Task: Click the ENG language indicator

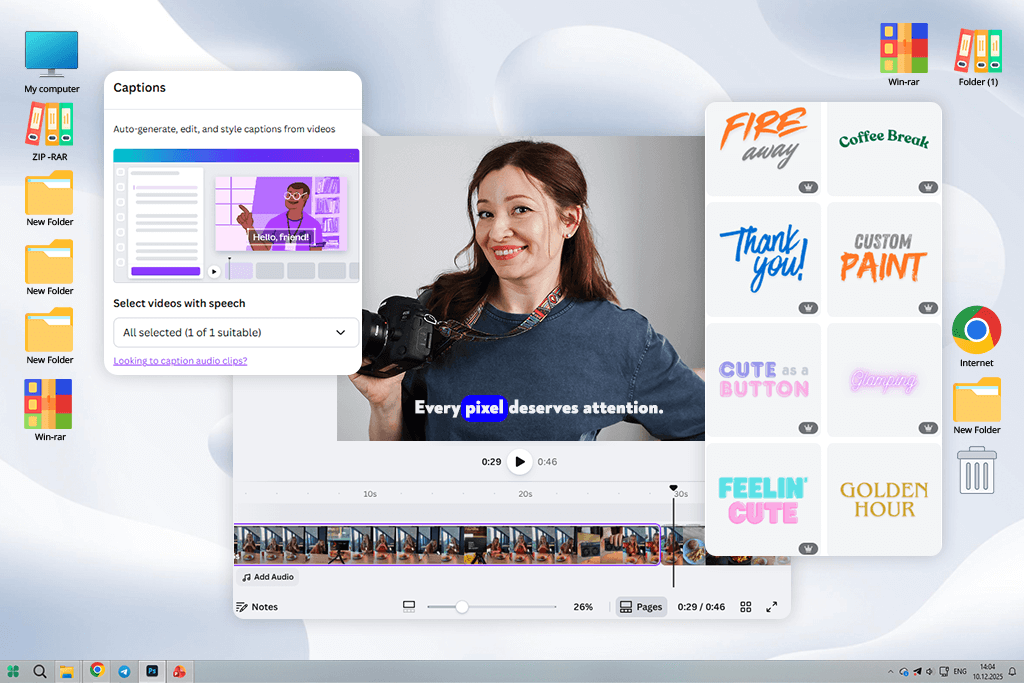Action: pyautogui.click(x=959, y=671)
